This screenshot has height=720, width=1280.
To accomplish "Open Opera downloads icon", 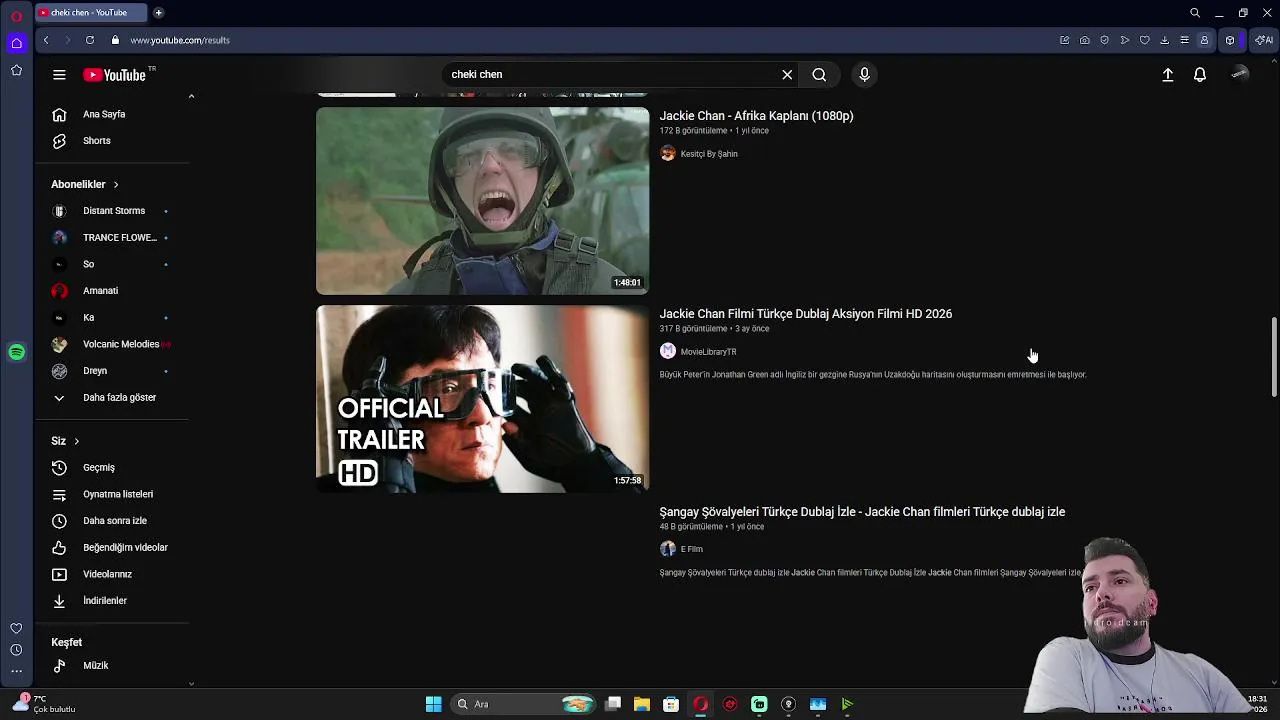I will tap(1164, 40).
